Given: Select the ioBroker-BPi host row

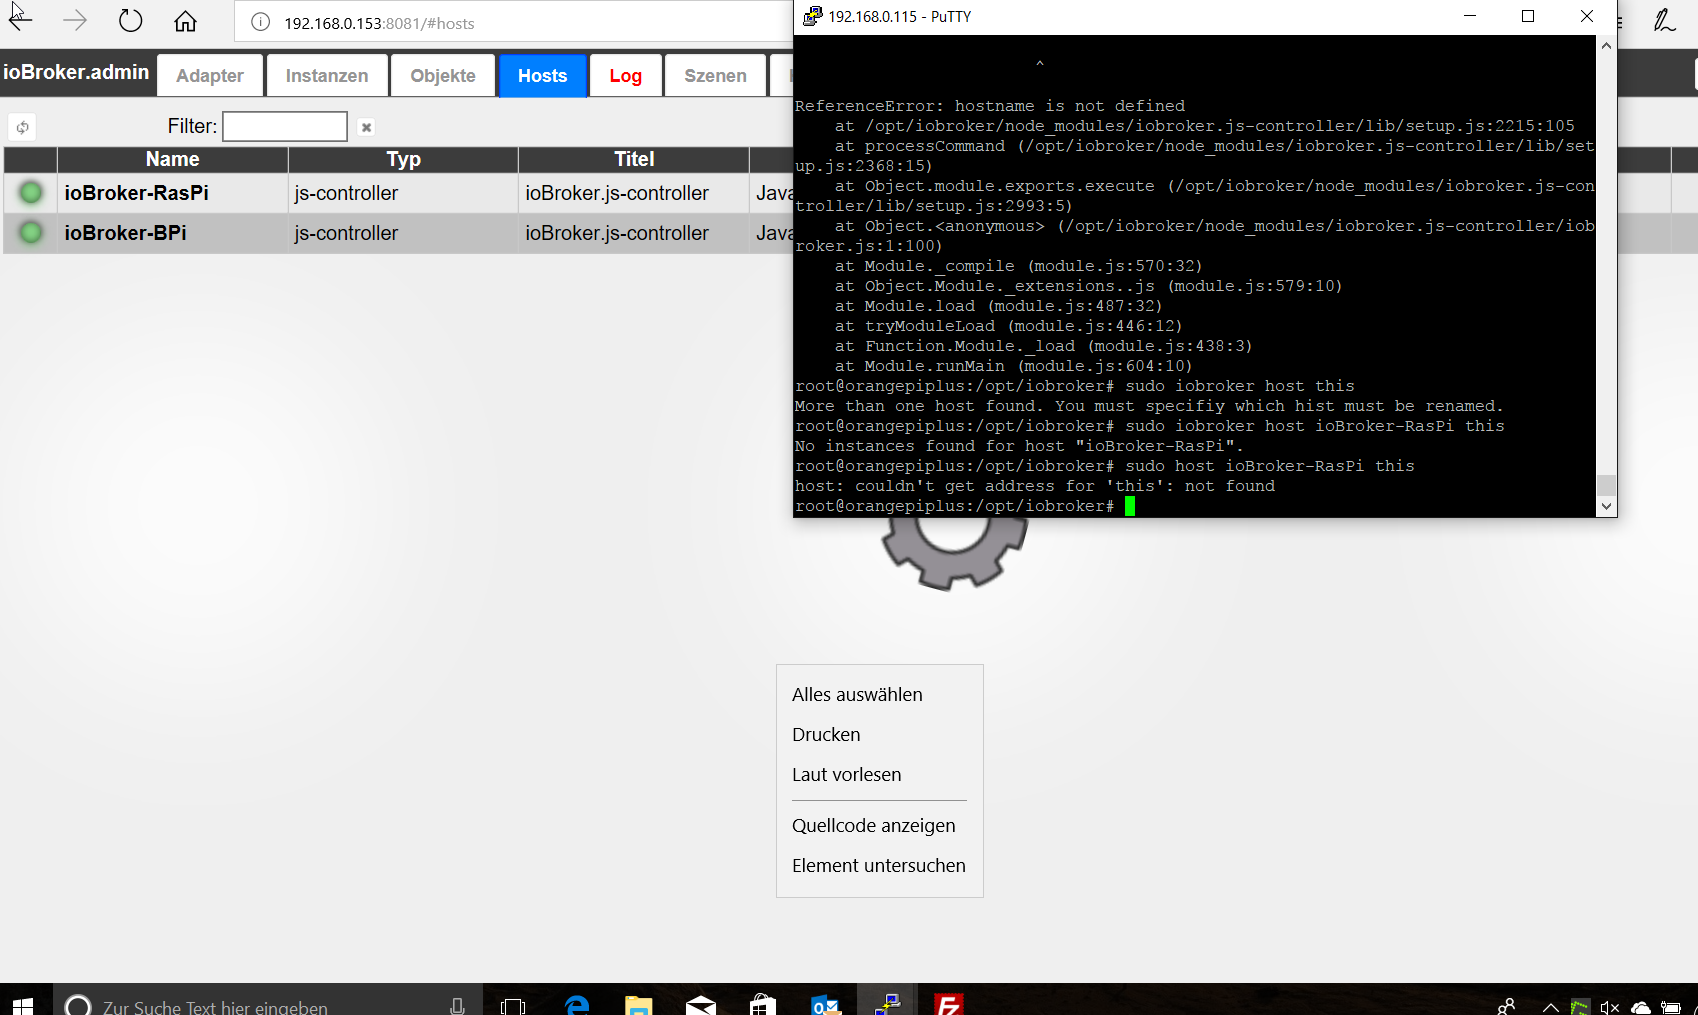Looking at the screenshot, I should (x=398, y=233).
